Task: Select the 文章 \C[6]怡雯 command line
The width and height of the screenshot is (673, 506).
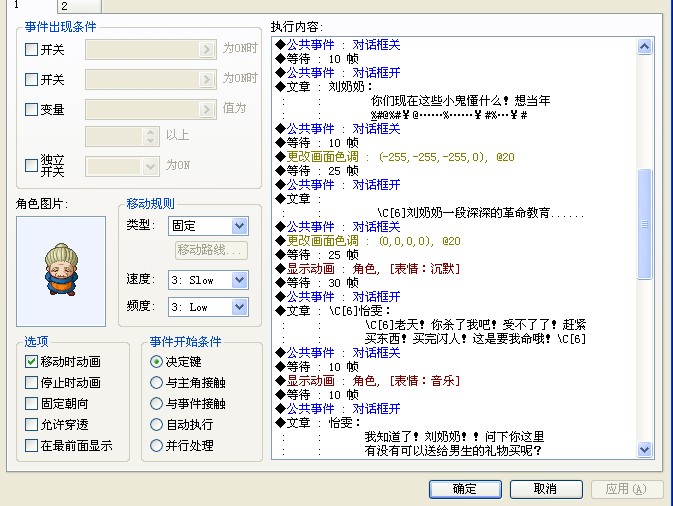Action: (333, 311)
